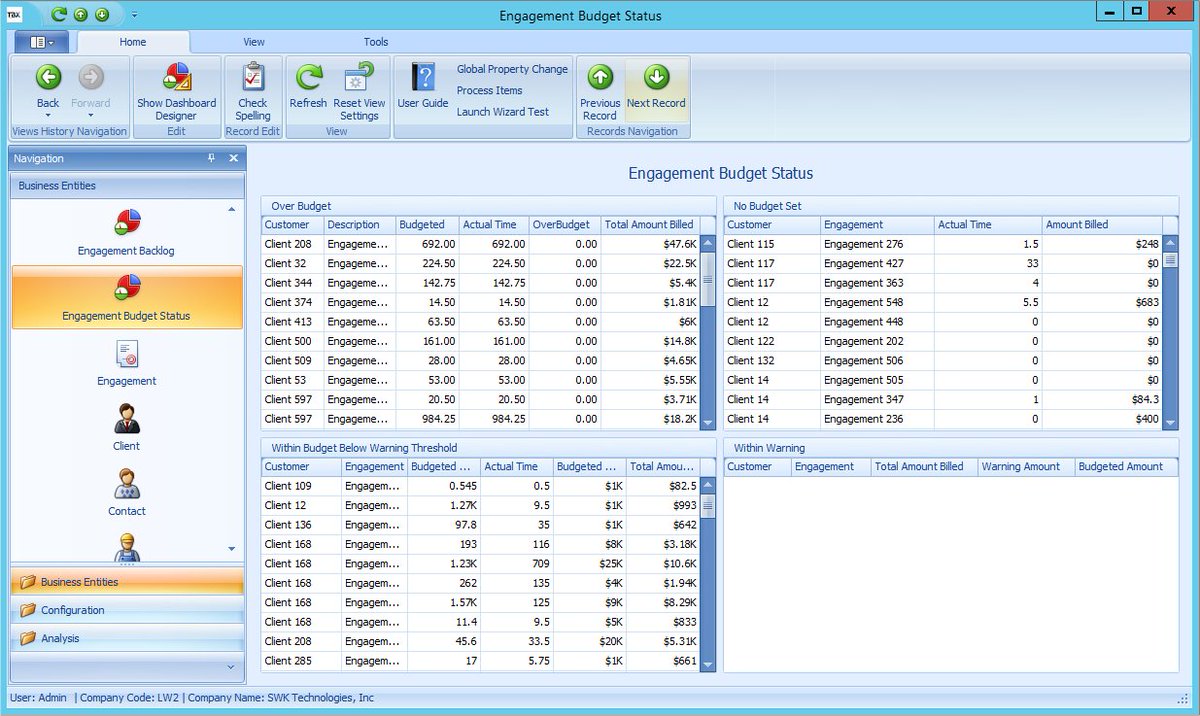Sort Within Warning by Warning Amount
1200x716 pixels.
tap(1026, 467)
